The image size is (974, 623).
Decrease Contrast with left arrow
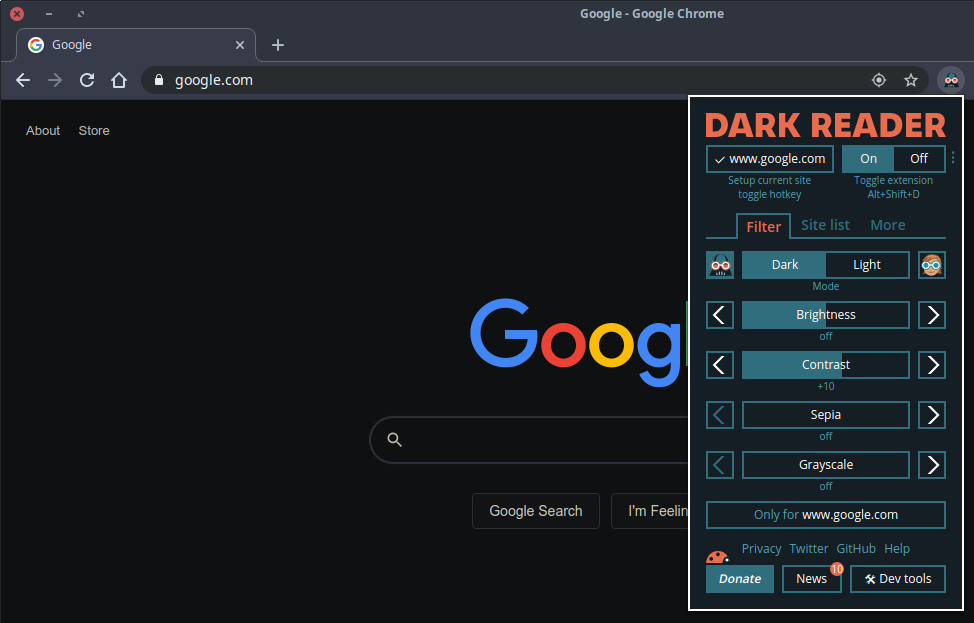click(x=720, y=365)
